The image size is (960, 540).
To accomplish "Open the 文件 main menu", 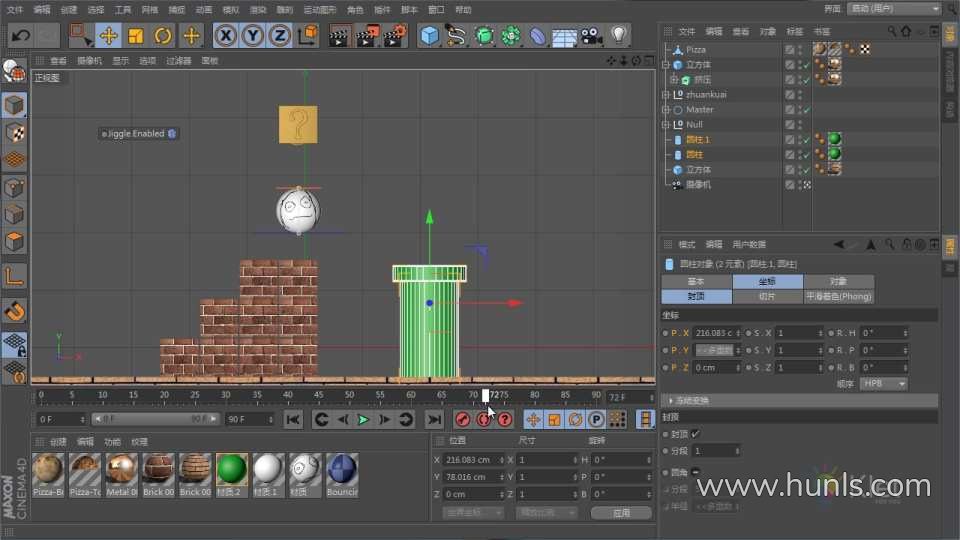I will [x=15, y=10].
